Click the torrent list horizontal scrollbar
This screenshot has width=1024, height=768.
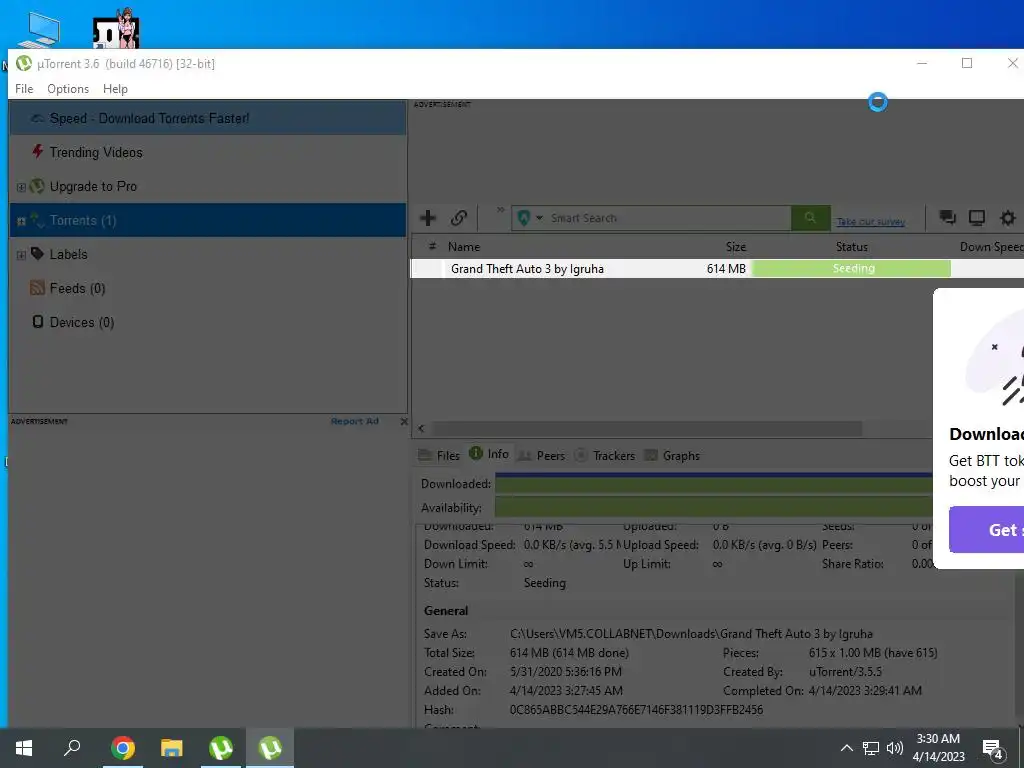[647, 428]
